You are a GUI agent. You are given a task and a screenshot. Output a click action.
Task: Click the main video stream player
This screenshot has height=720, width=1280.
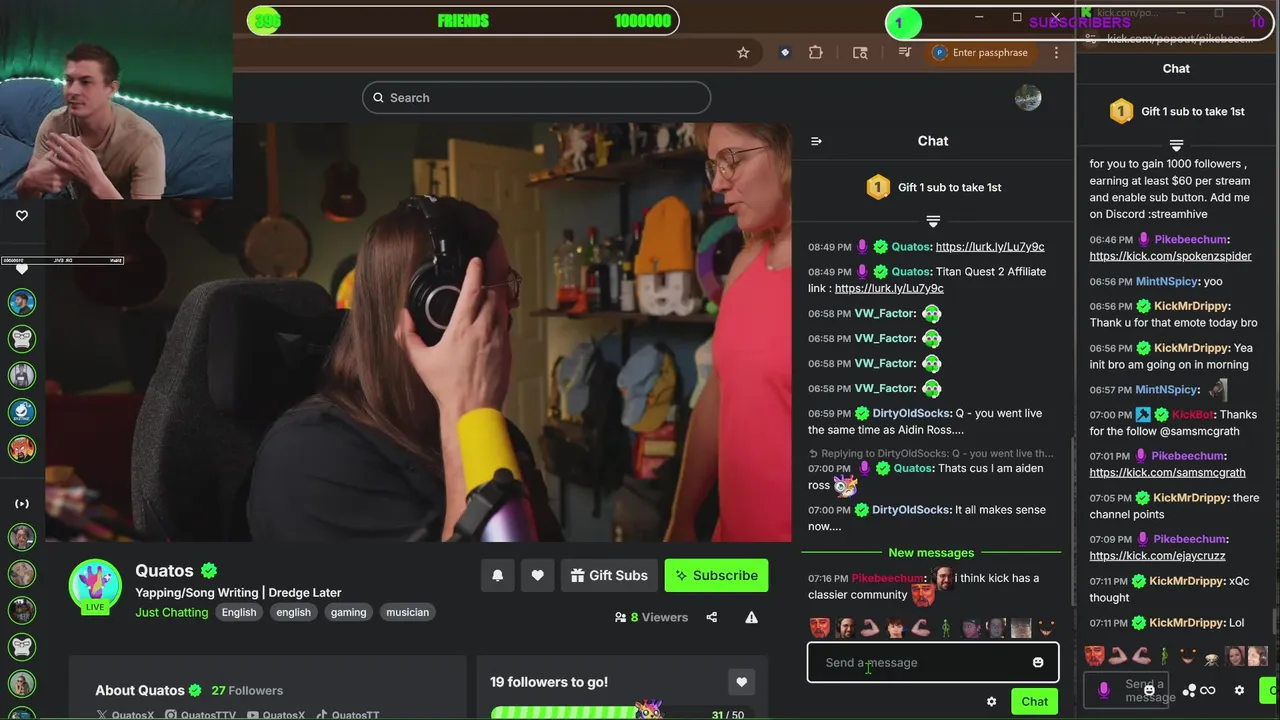coord(418,332)
